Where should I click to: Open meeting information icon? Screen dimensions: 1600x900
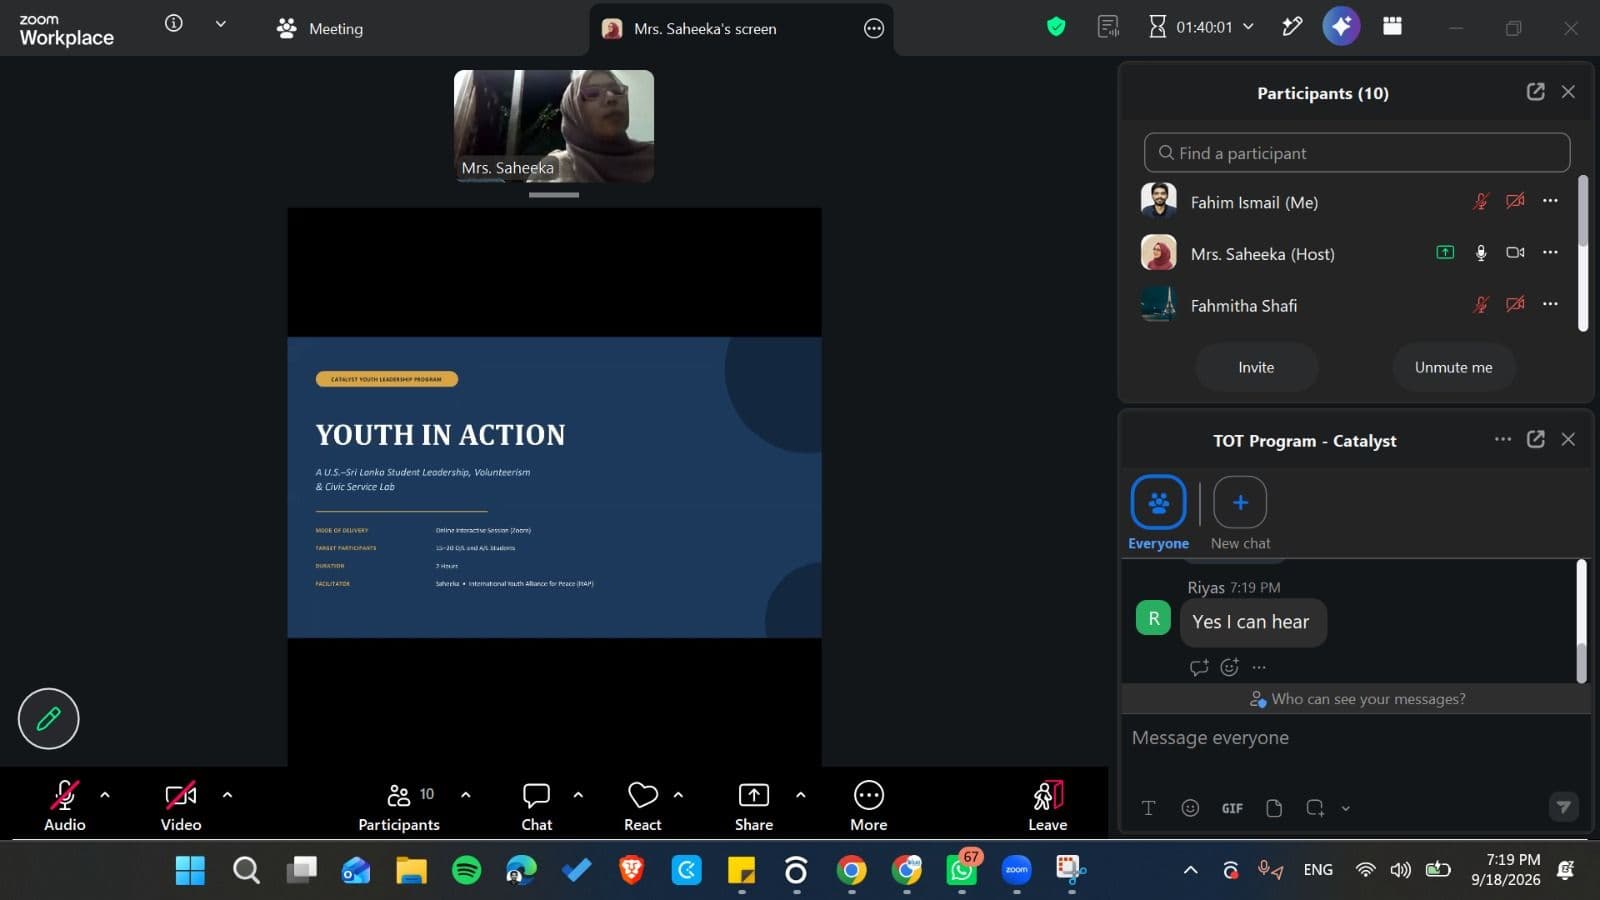174,23
